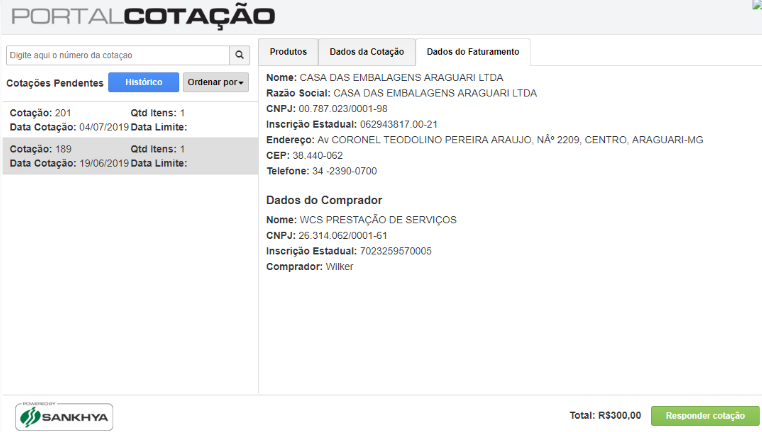Switch to the Produtos tab
This screenshot has width=762, height=432.
pos(288,52)
